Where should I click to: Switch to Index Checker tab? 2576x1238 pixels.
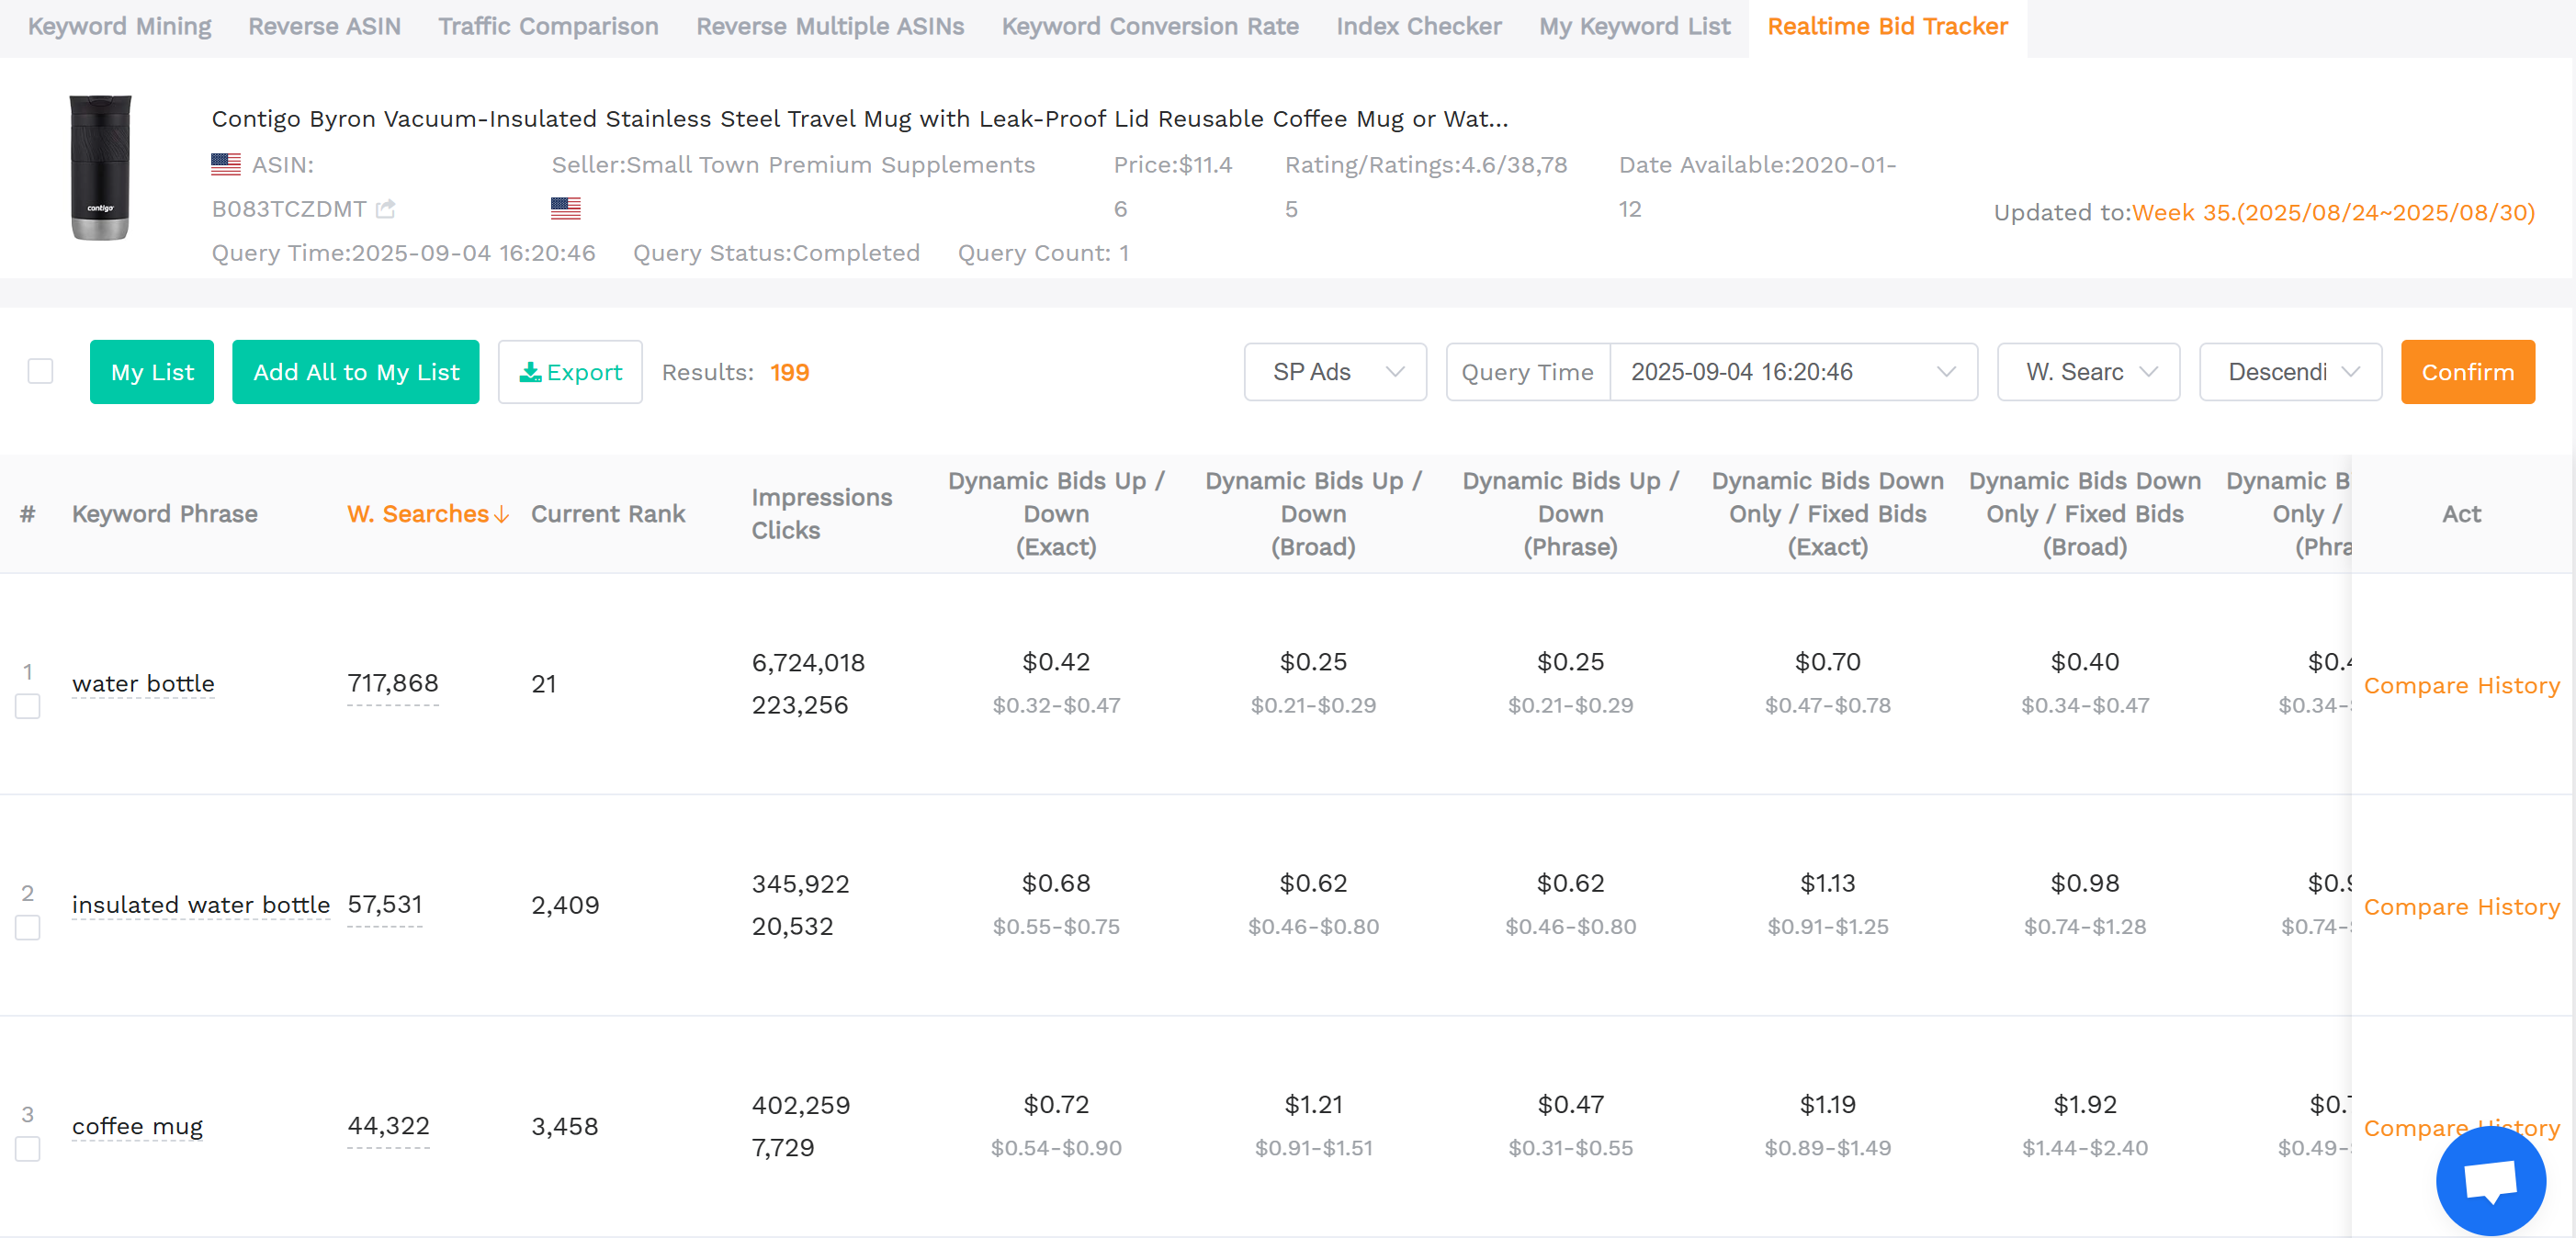[1418, 27]
